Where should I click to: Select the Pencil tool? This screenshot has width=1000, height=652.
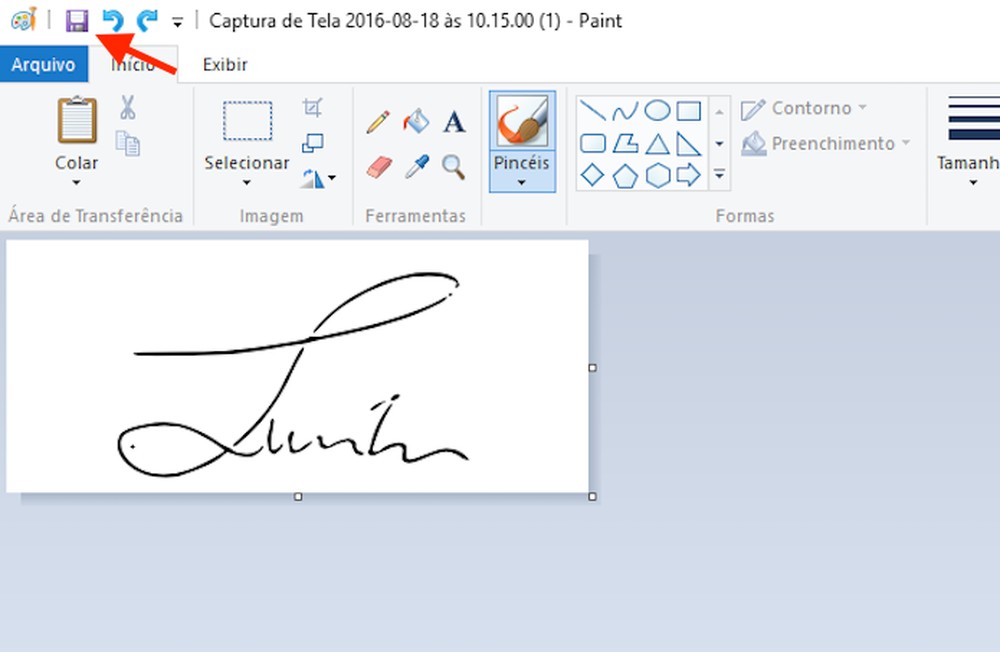tap(377, 120)
